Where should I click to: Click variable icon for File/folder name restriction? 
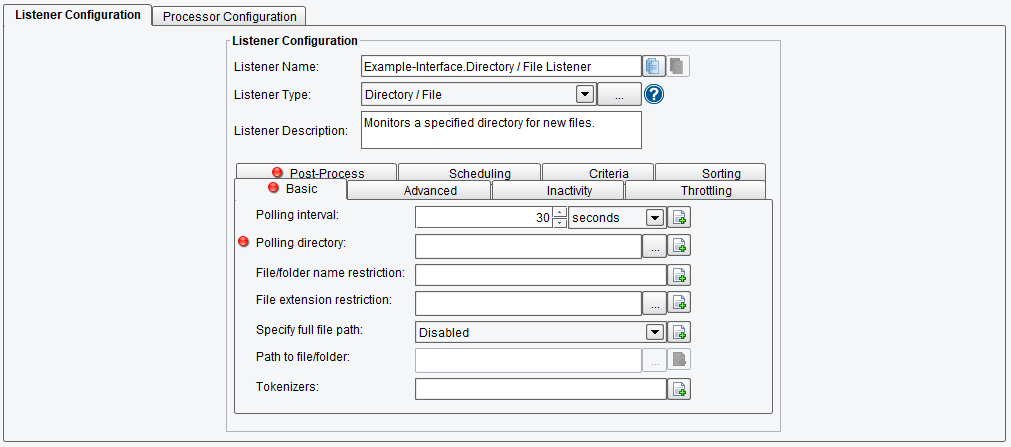coord(679,275)
